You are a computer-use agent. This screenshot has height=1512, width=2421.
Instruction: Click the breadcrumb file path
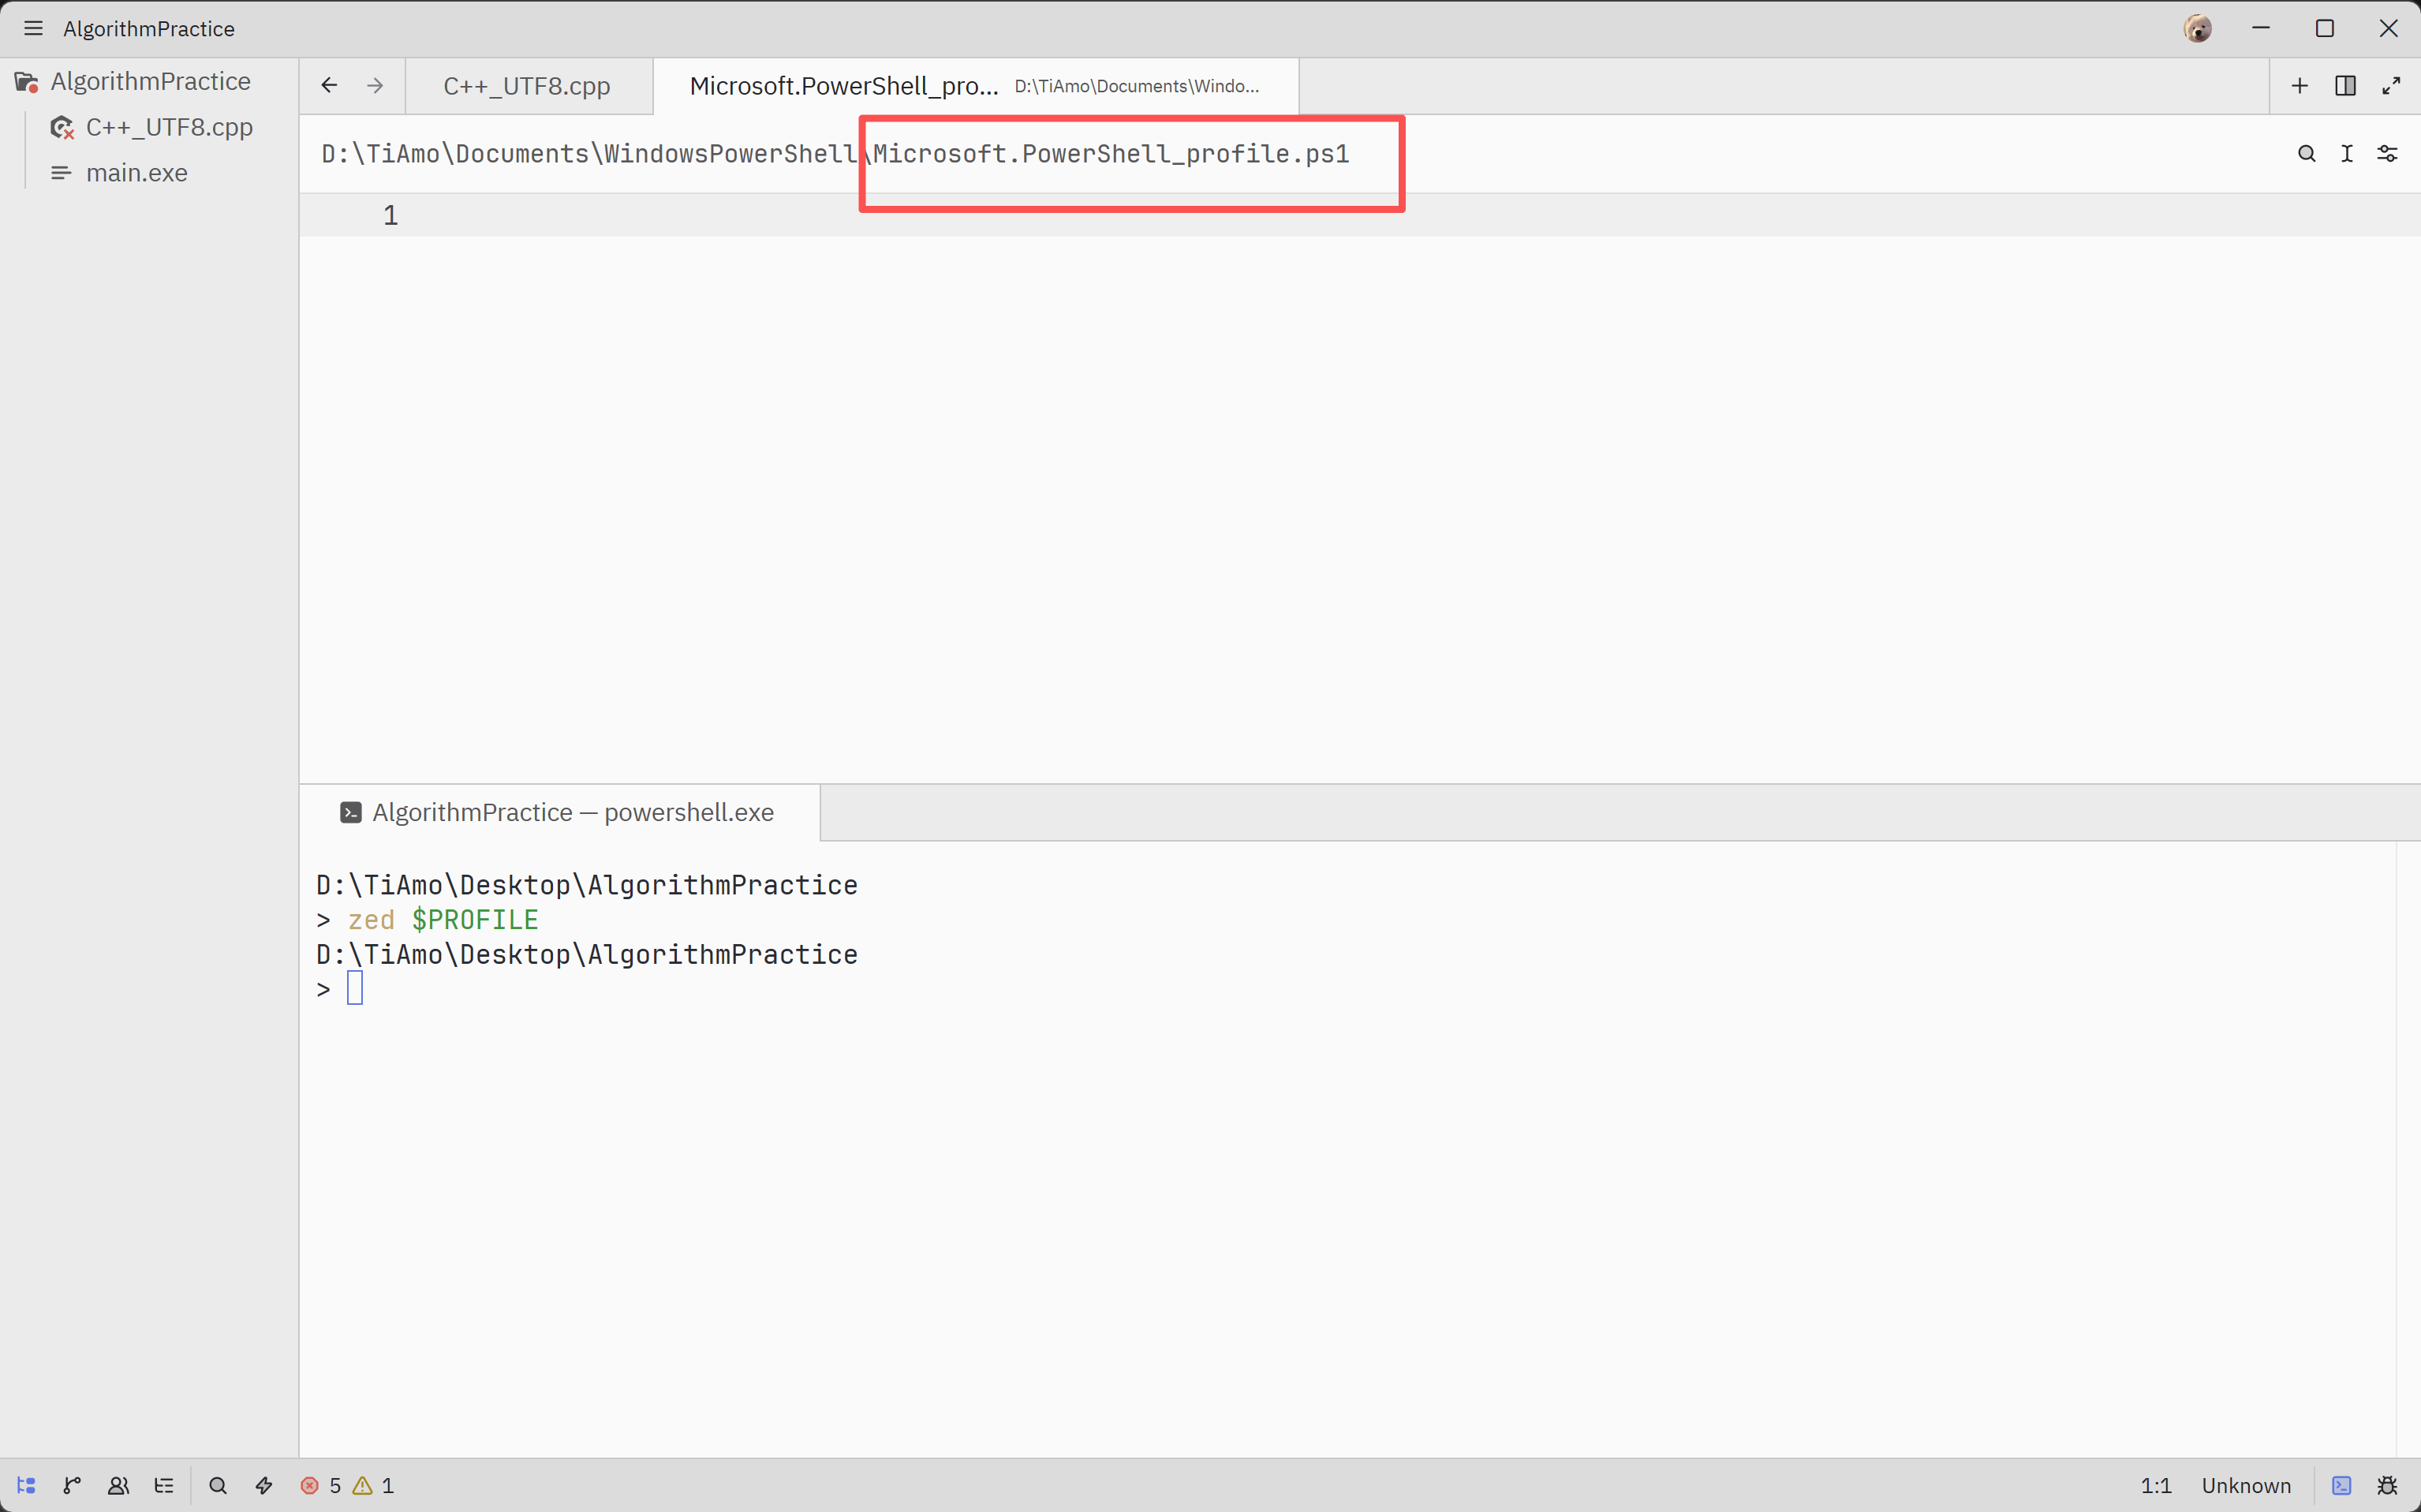click(x=835, y=154)
